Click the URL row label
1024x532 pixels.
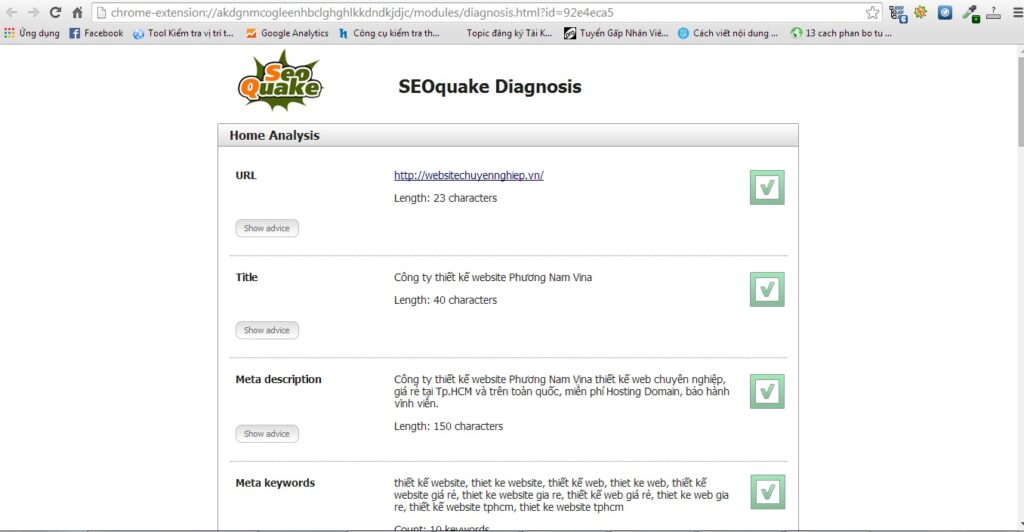(246, 175)
